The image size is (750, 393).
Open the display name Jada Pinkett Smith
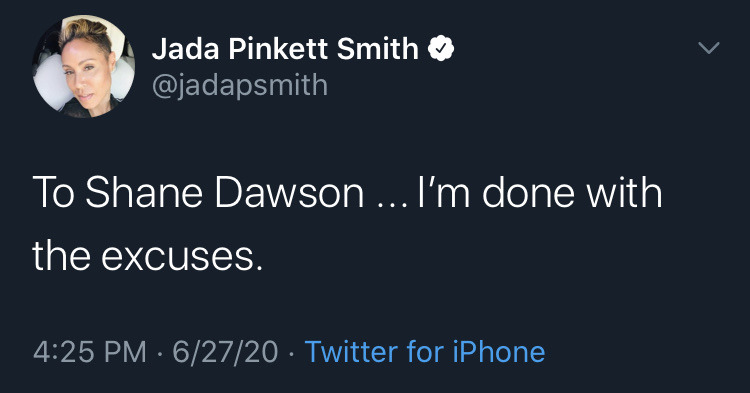(285, 49)
